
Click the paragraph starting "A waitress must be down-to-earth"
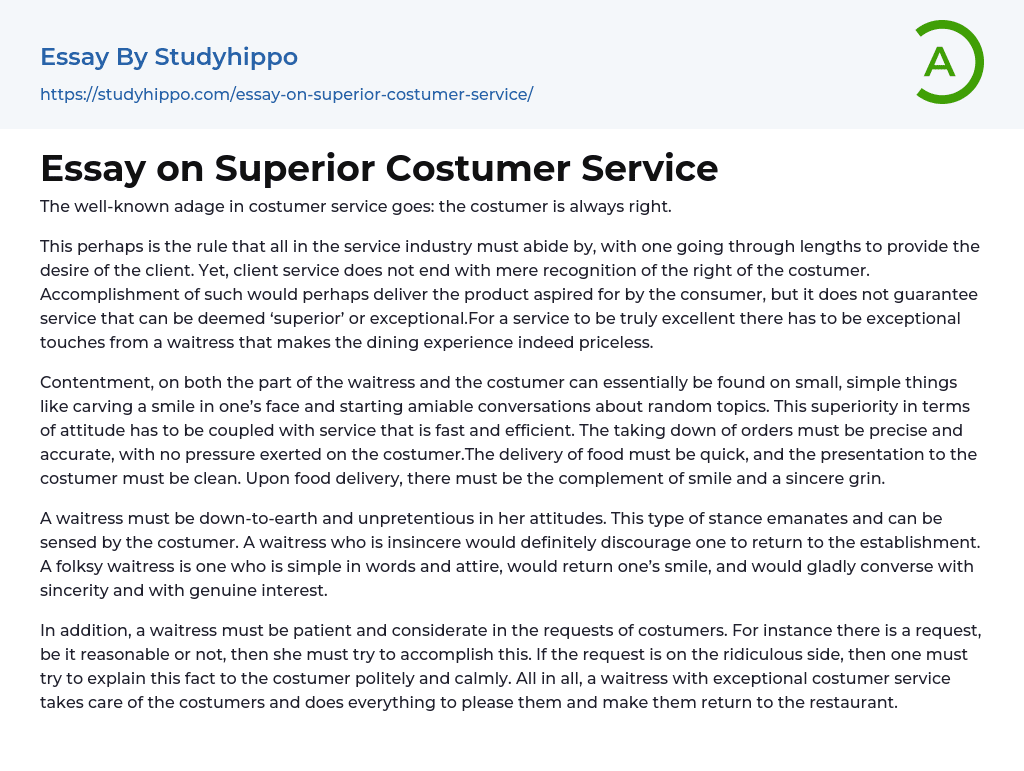[510, 554]
